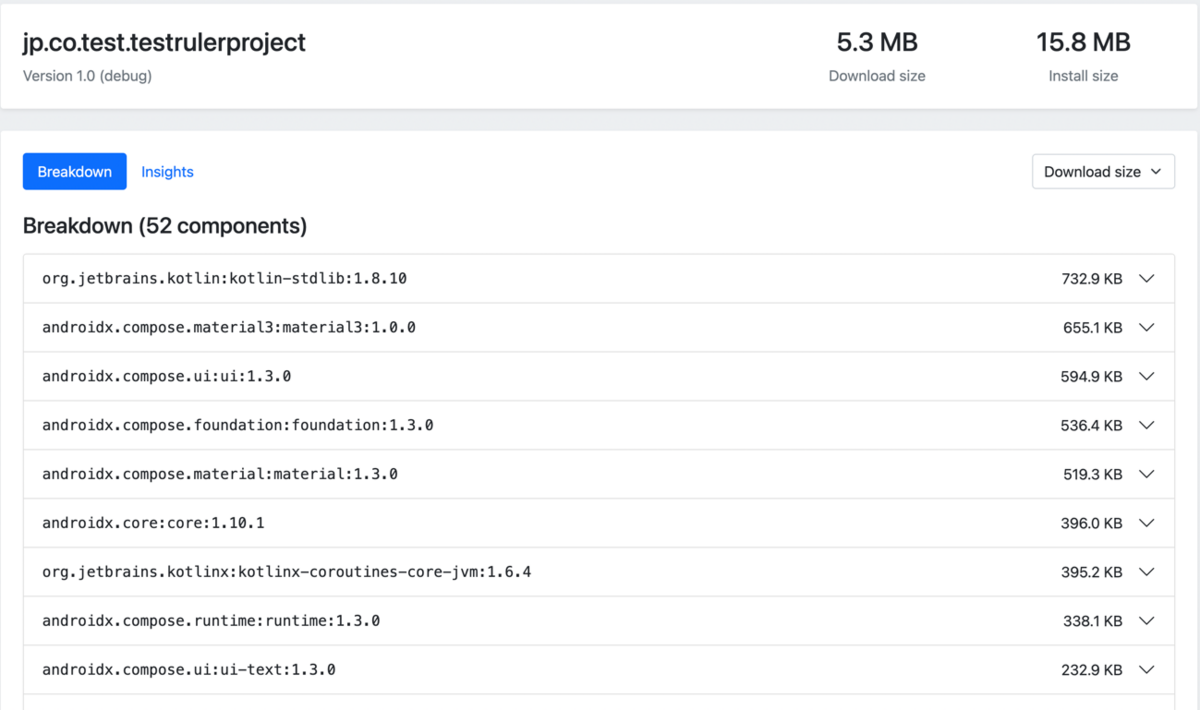The width and height of the screenshot is (1200, 710).
Task: Switch to the Insights tab
Action: [x=167, y=172]
